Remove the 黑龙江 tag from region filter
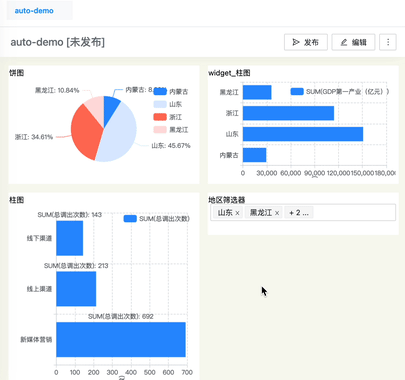This screenshot has width=405, height=380. 277,213
